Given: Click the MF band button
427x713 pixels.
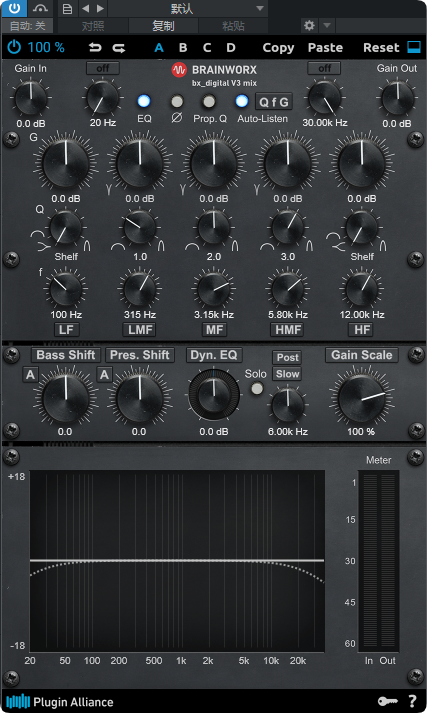Looking at the screenshot, I should pos(214,330).
